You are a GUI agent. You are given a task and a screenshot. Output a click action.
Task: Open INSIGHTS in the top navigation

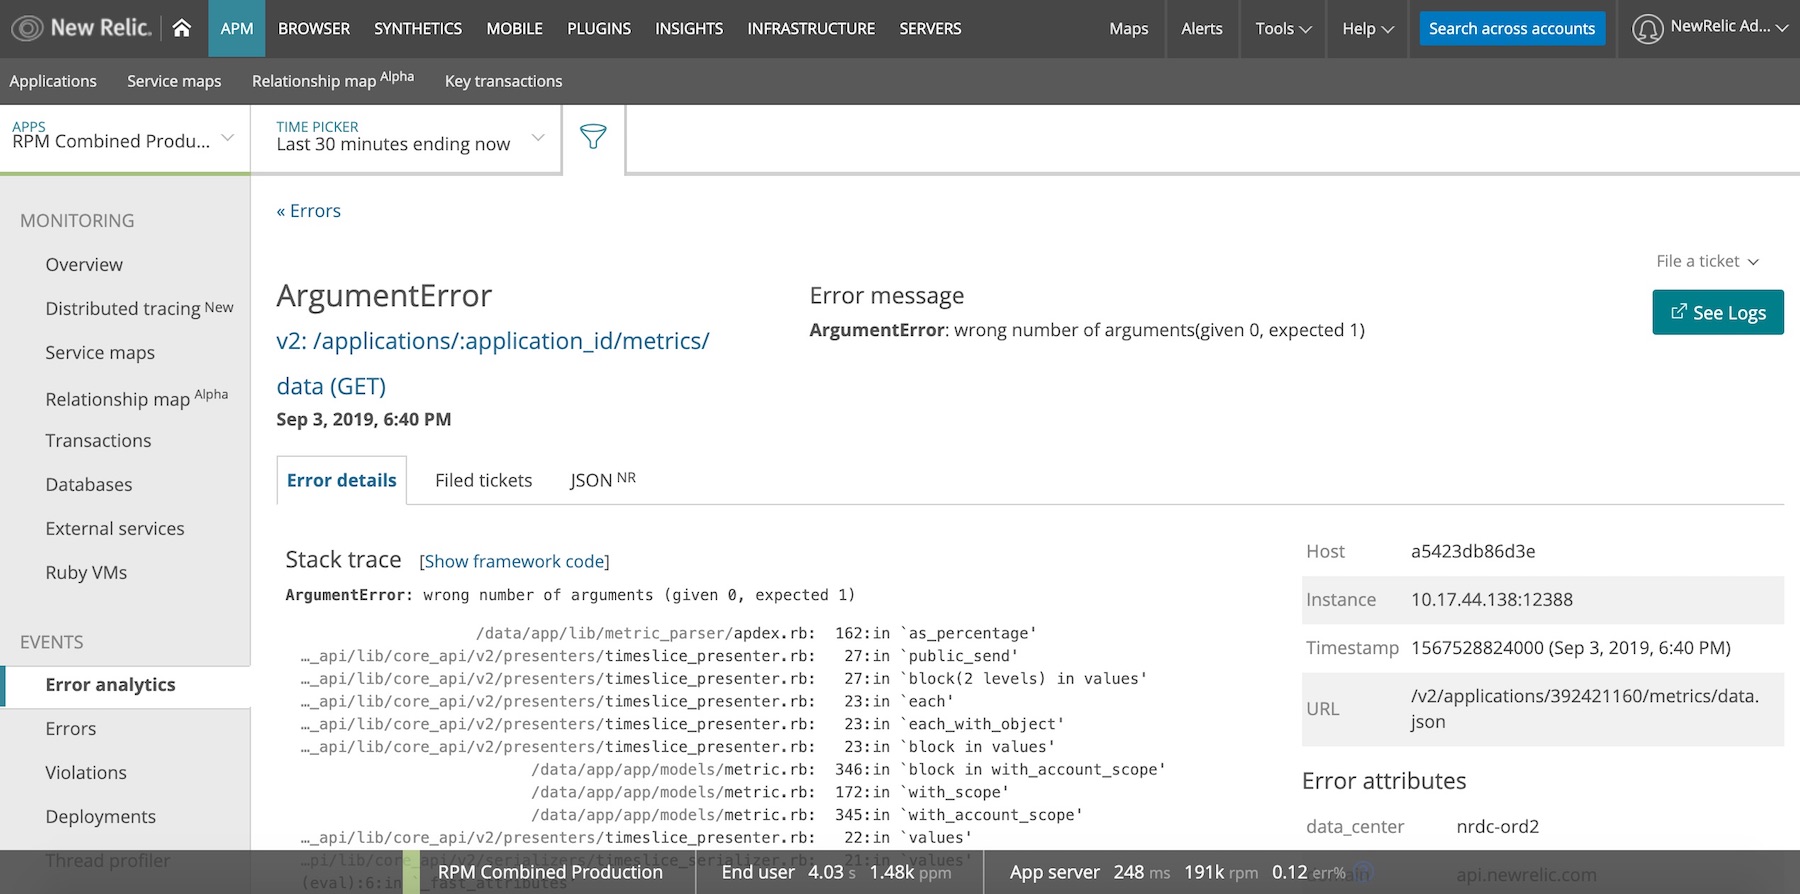pyautogui.click(x=689, y=28)
